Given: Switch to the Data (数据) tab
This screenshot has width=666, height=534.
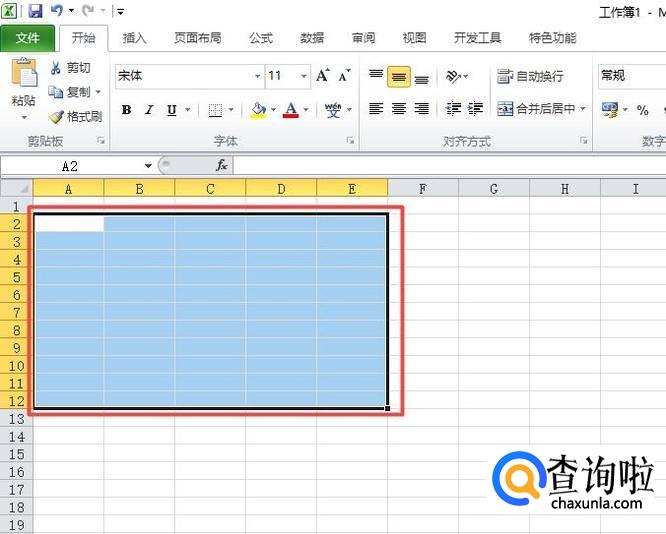Looking at the screenshot, I should coord(312,38).
